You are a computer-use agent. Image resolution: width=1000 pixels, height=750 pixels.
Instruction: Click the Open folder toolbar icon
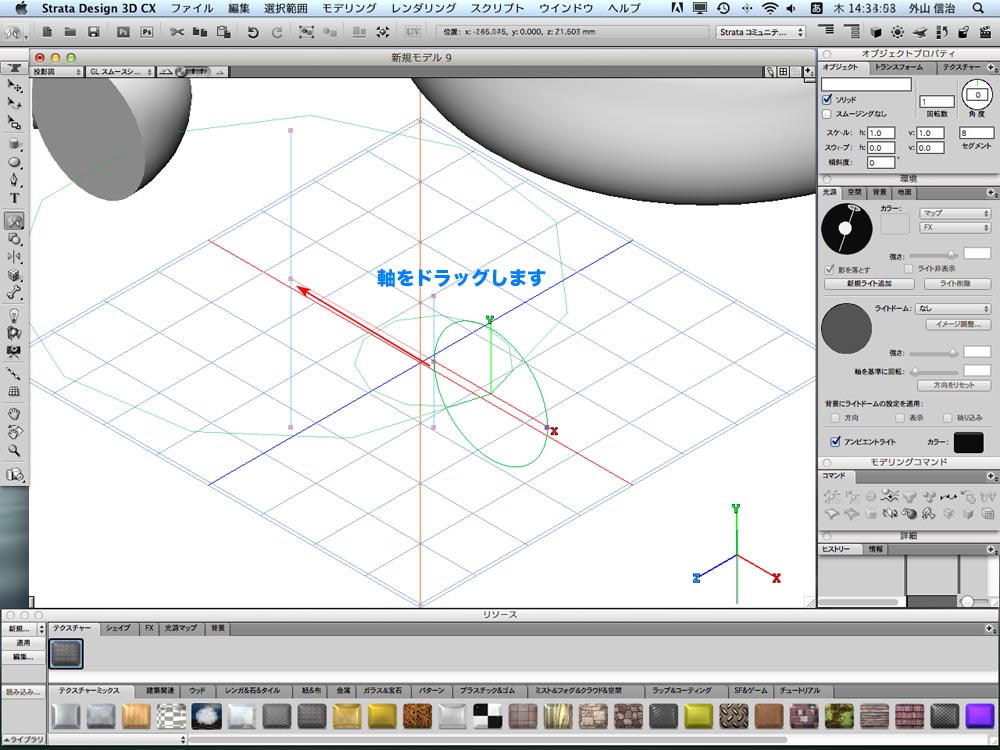click(70, 32)
